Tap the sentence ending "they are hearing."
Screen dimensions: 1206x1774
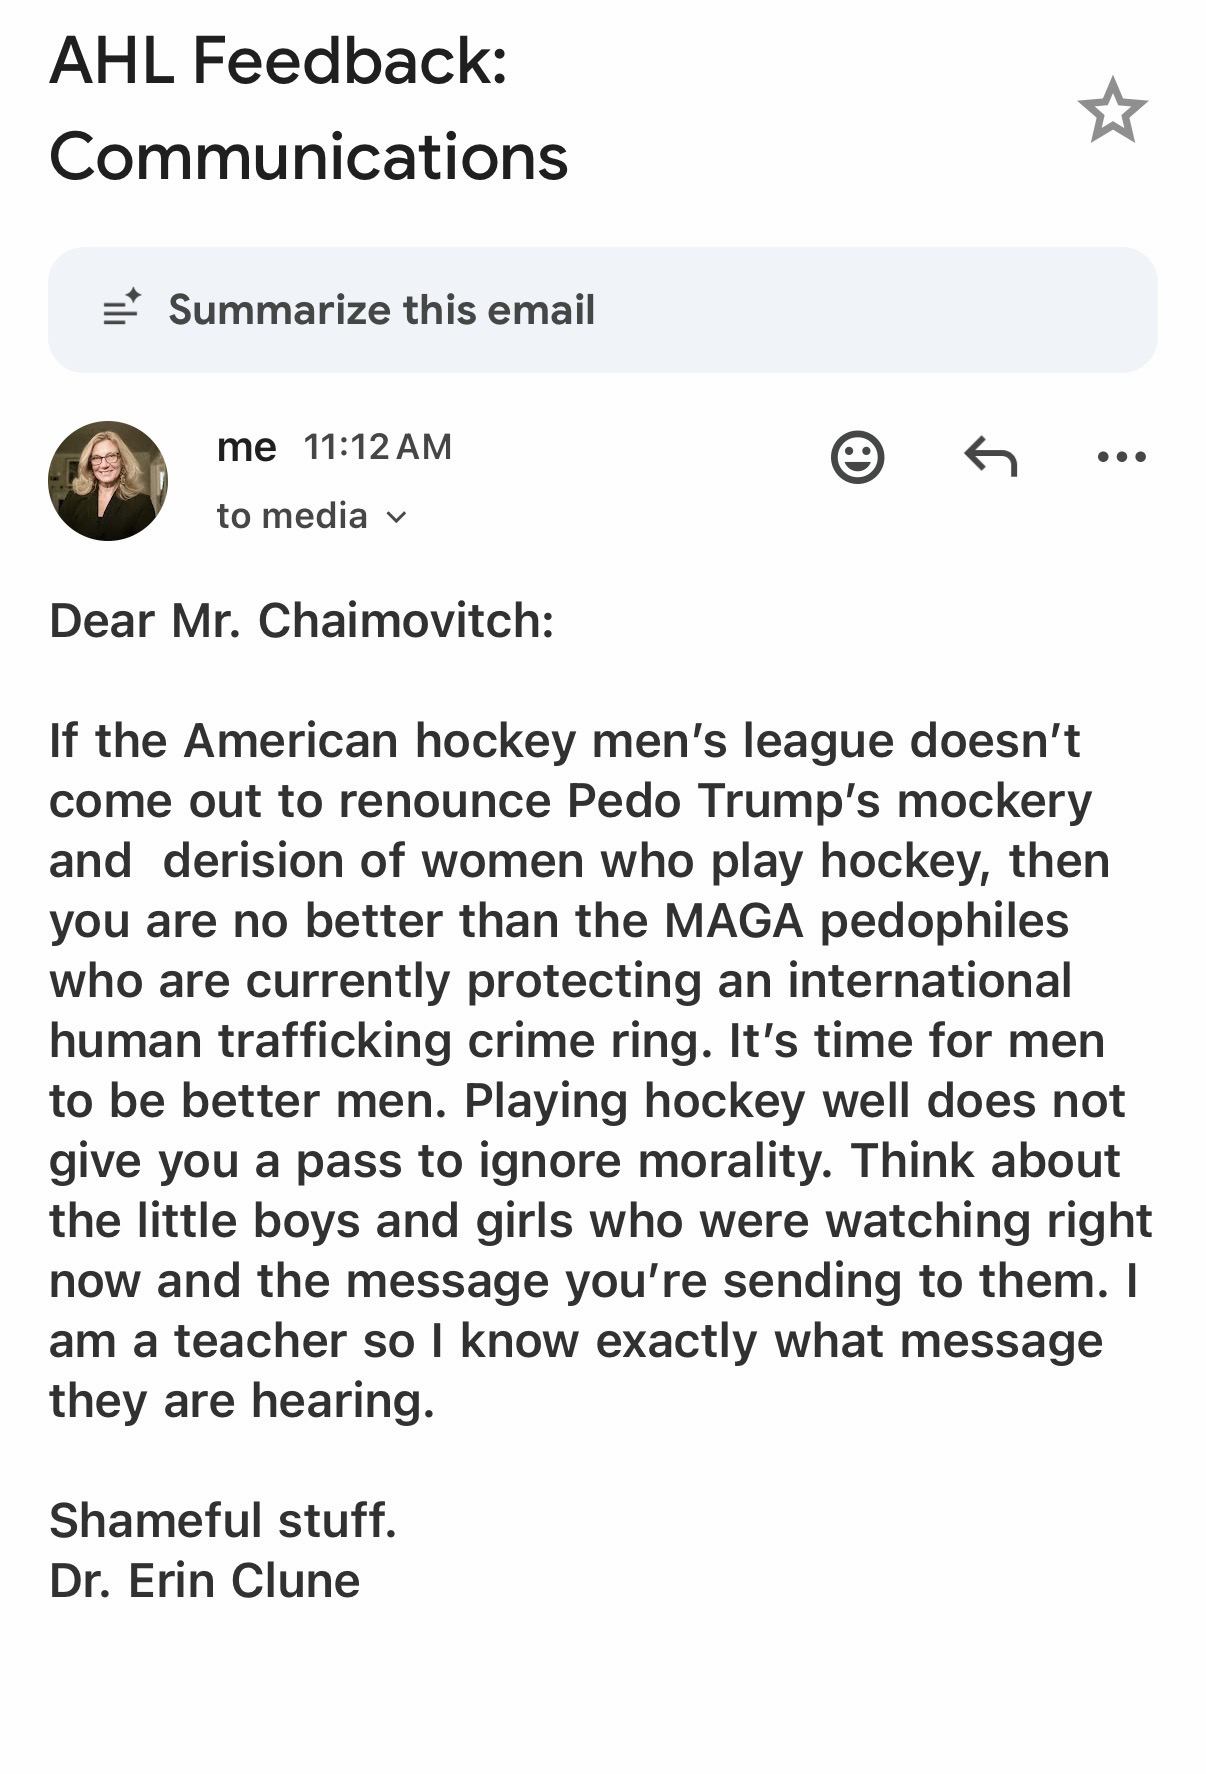(242, 1401)
